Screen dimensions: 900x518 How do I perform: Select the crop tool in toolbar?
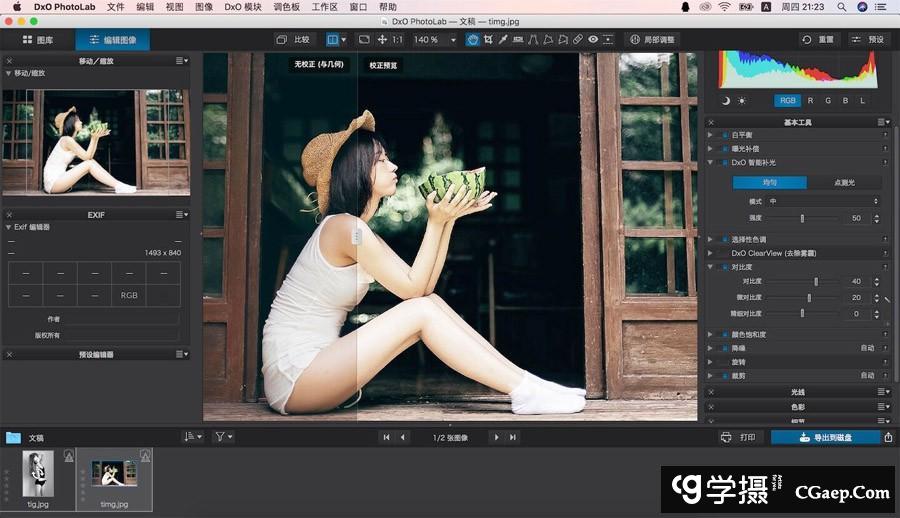[x=488, y=40]
